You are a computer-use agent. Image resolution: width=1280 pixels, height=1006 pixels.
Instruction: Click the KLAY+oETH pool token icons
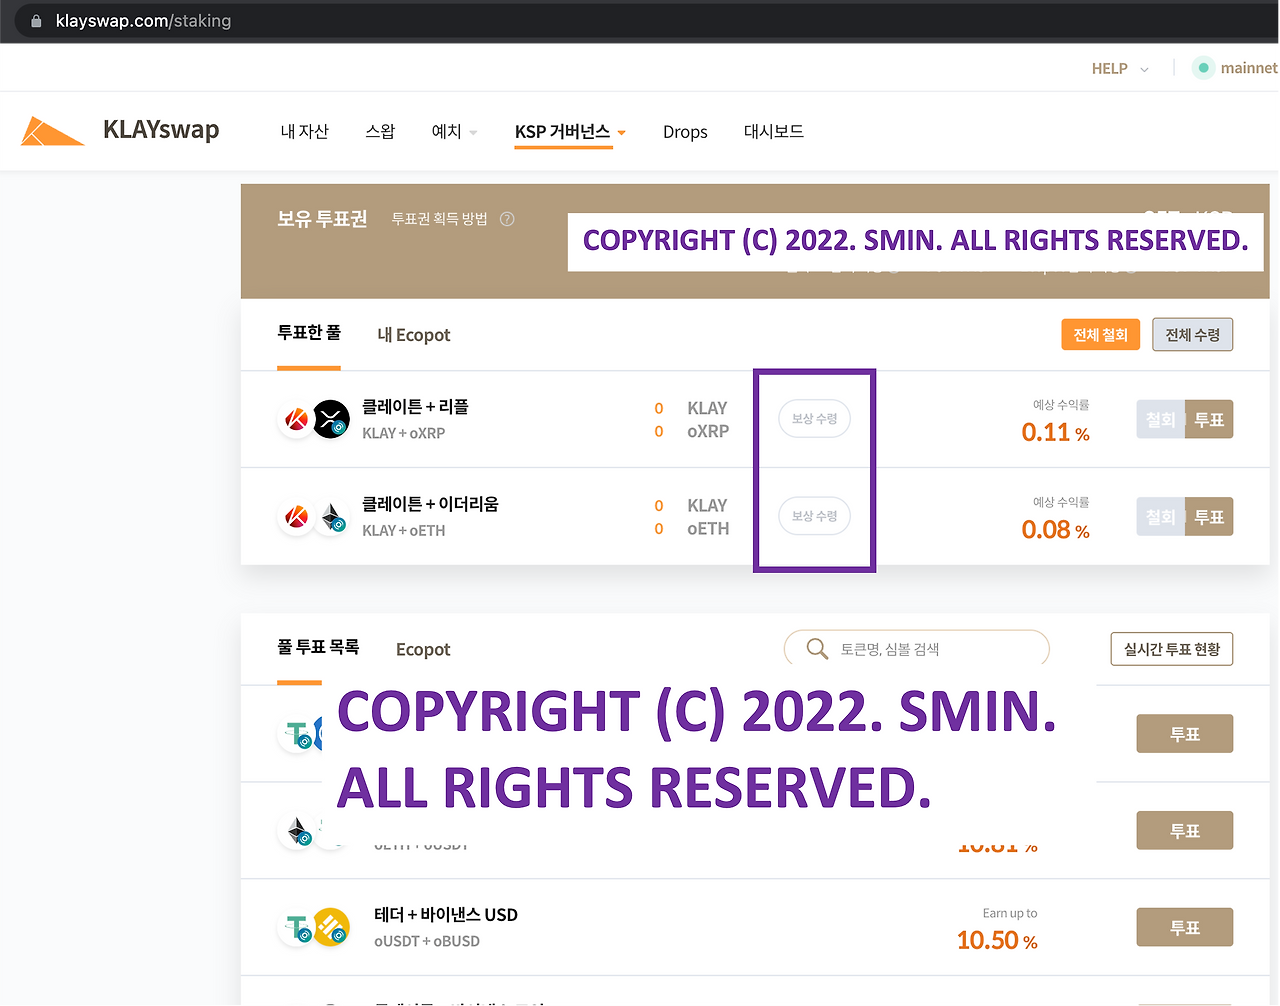(x=314, y=517)
